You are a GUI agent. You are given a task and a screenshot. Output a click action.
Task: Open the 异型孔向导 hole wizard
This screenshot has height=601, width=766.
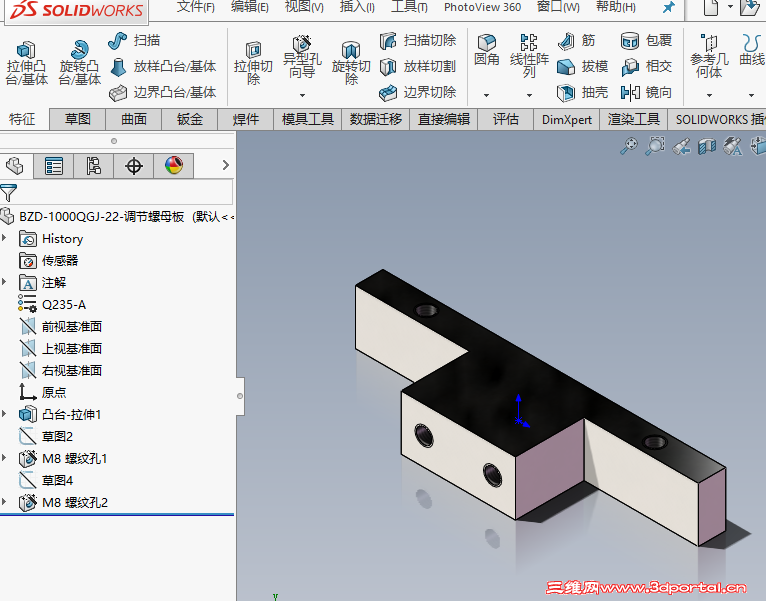(302, 57)
